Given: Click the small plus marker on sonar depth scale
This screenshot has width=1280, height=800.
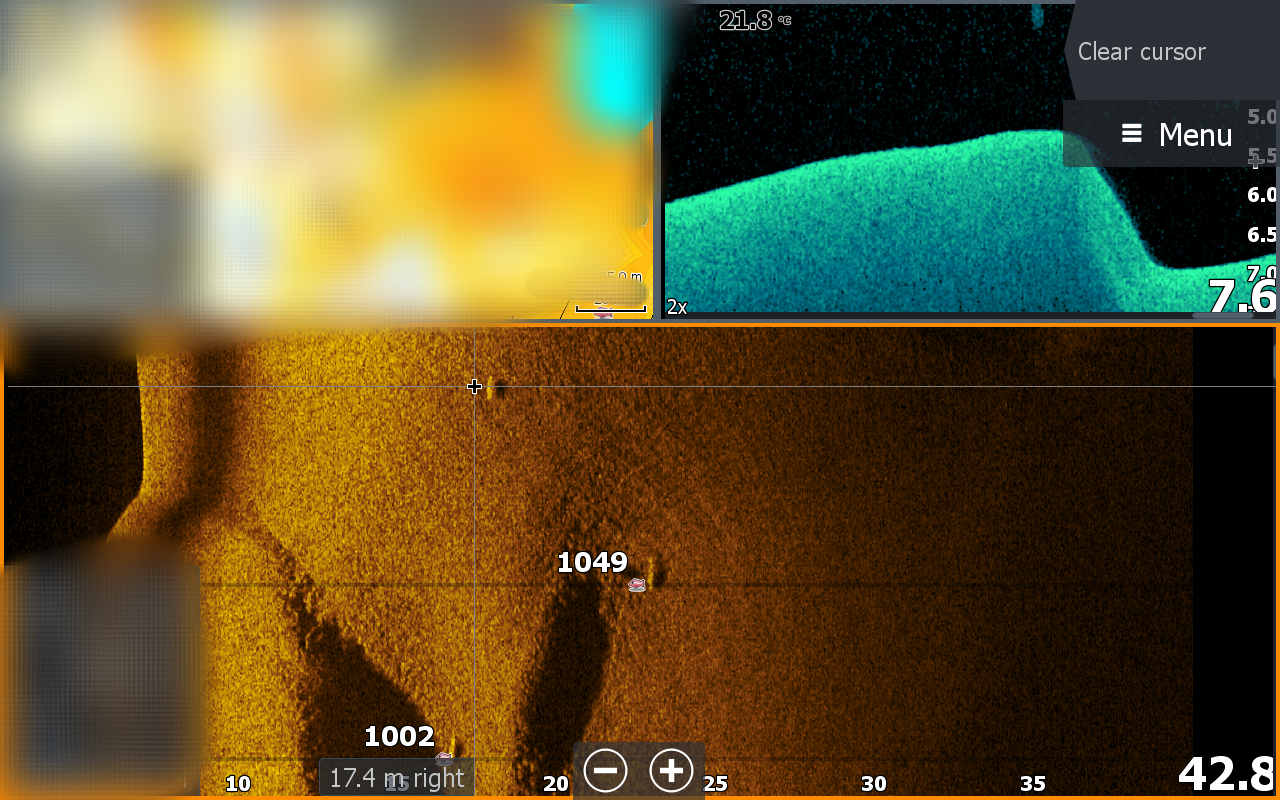Looking at the screenshot, I should [1256, 160].
